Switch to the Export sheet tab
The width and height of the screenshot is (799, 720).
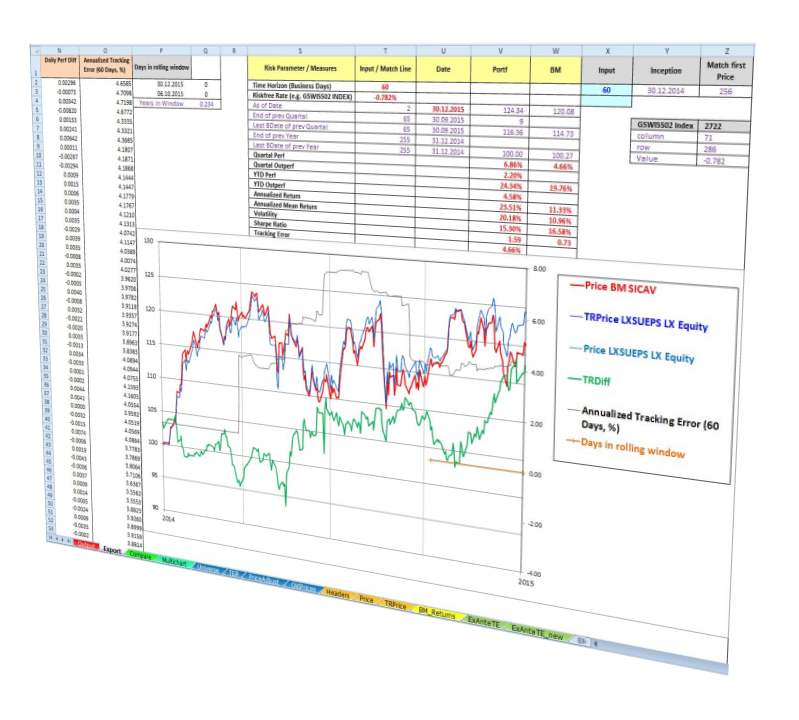point(112,549)
